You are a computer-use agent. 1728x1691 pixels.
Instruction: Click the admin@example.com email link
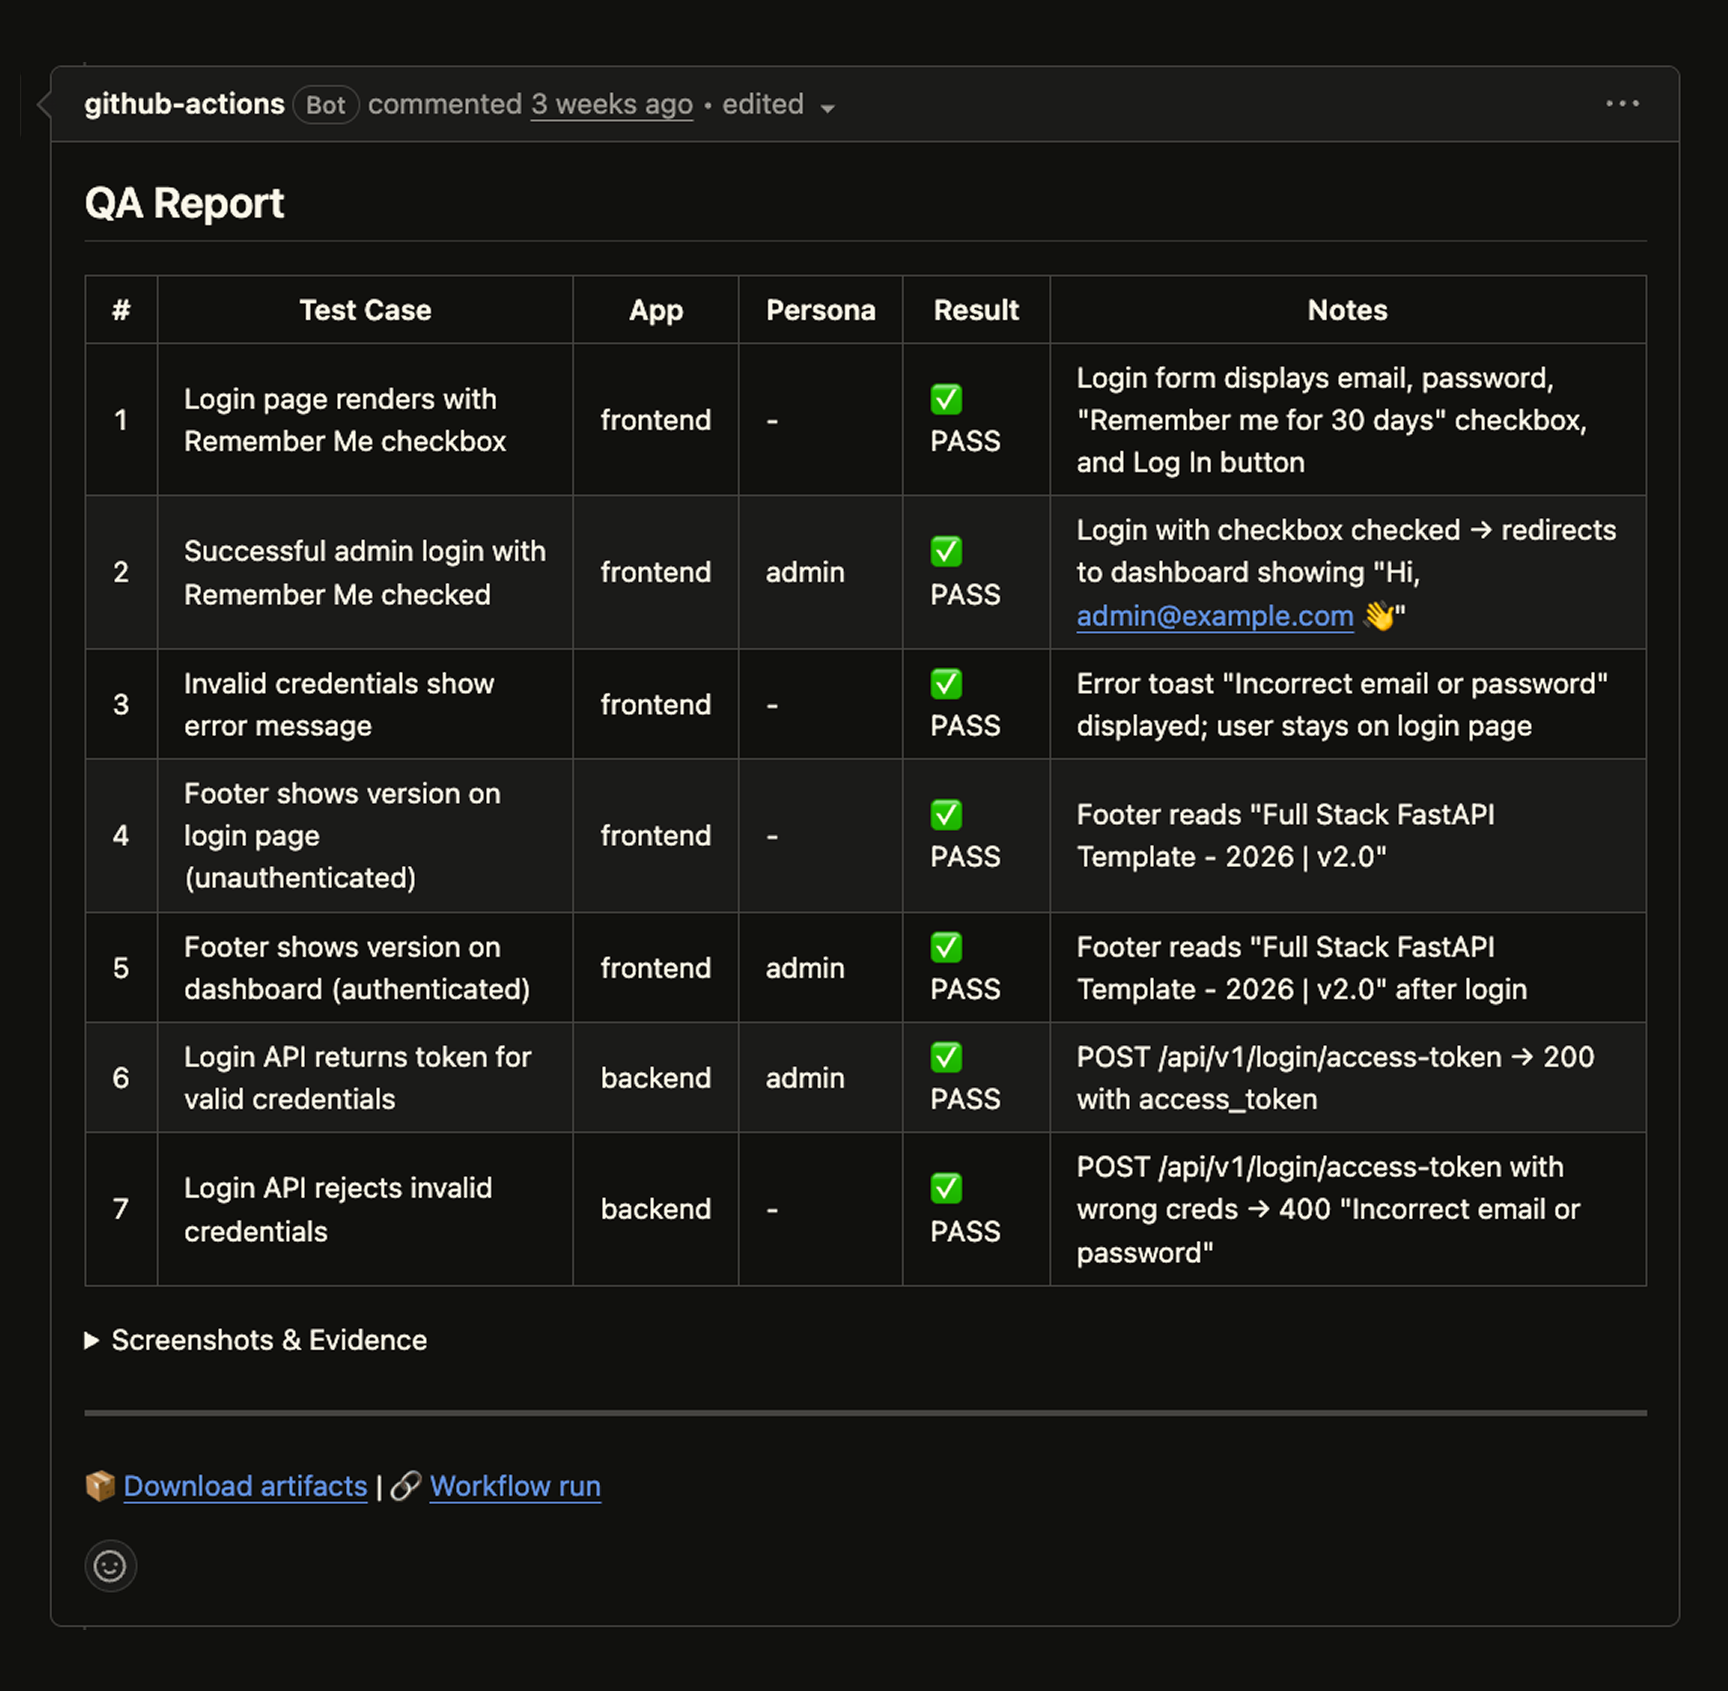tap(1214, 616)
